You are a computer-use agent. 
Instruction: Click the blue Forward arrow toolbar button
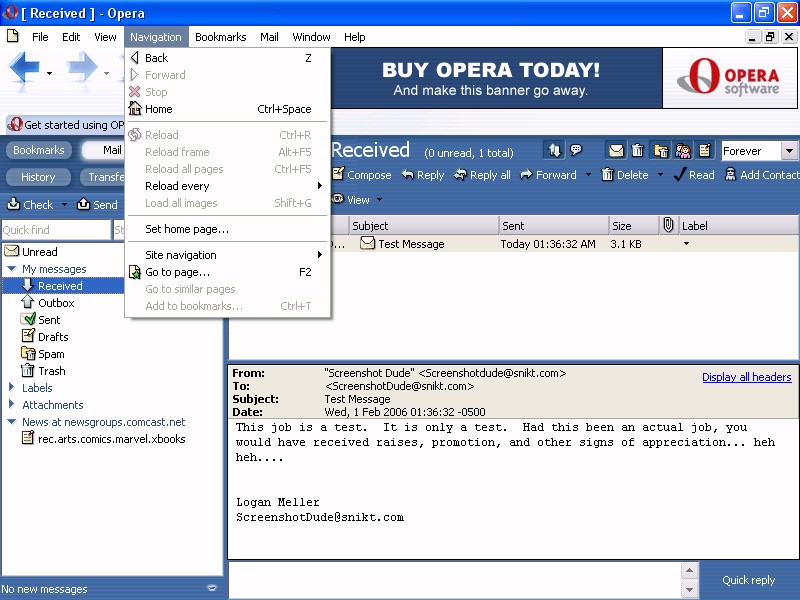[x=82, y=66]
